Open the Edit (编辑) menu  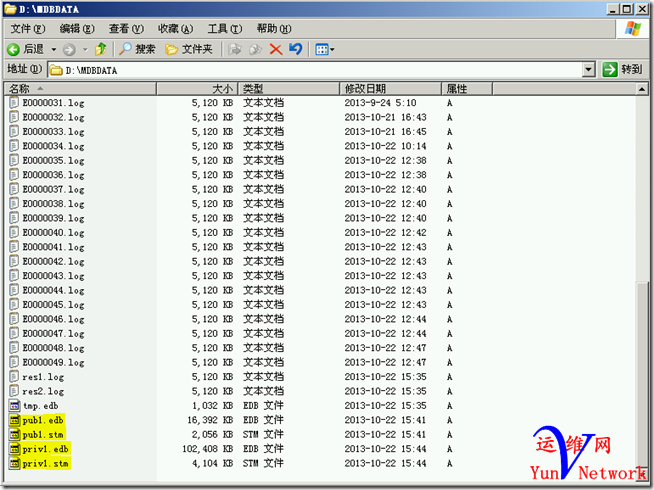[x=77, y=29]
